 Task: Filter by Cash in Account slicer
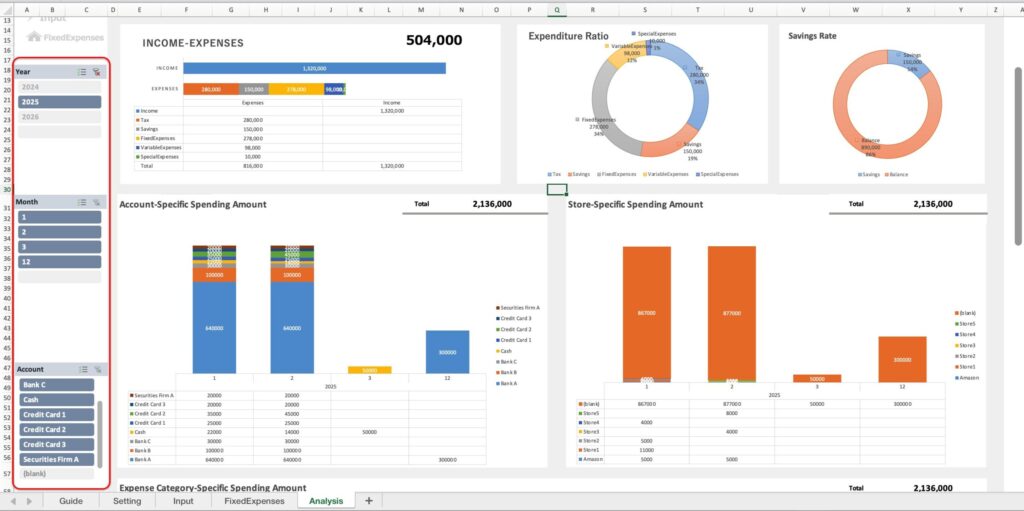56,400
